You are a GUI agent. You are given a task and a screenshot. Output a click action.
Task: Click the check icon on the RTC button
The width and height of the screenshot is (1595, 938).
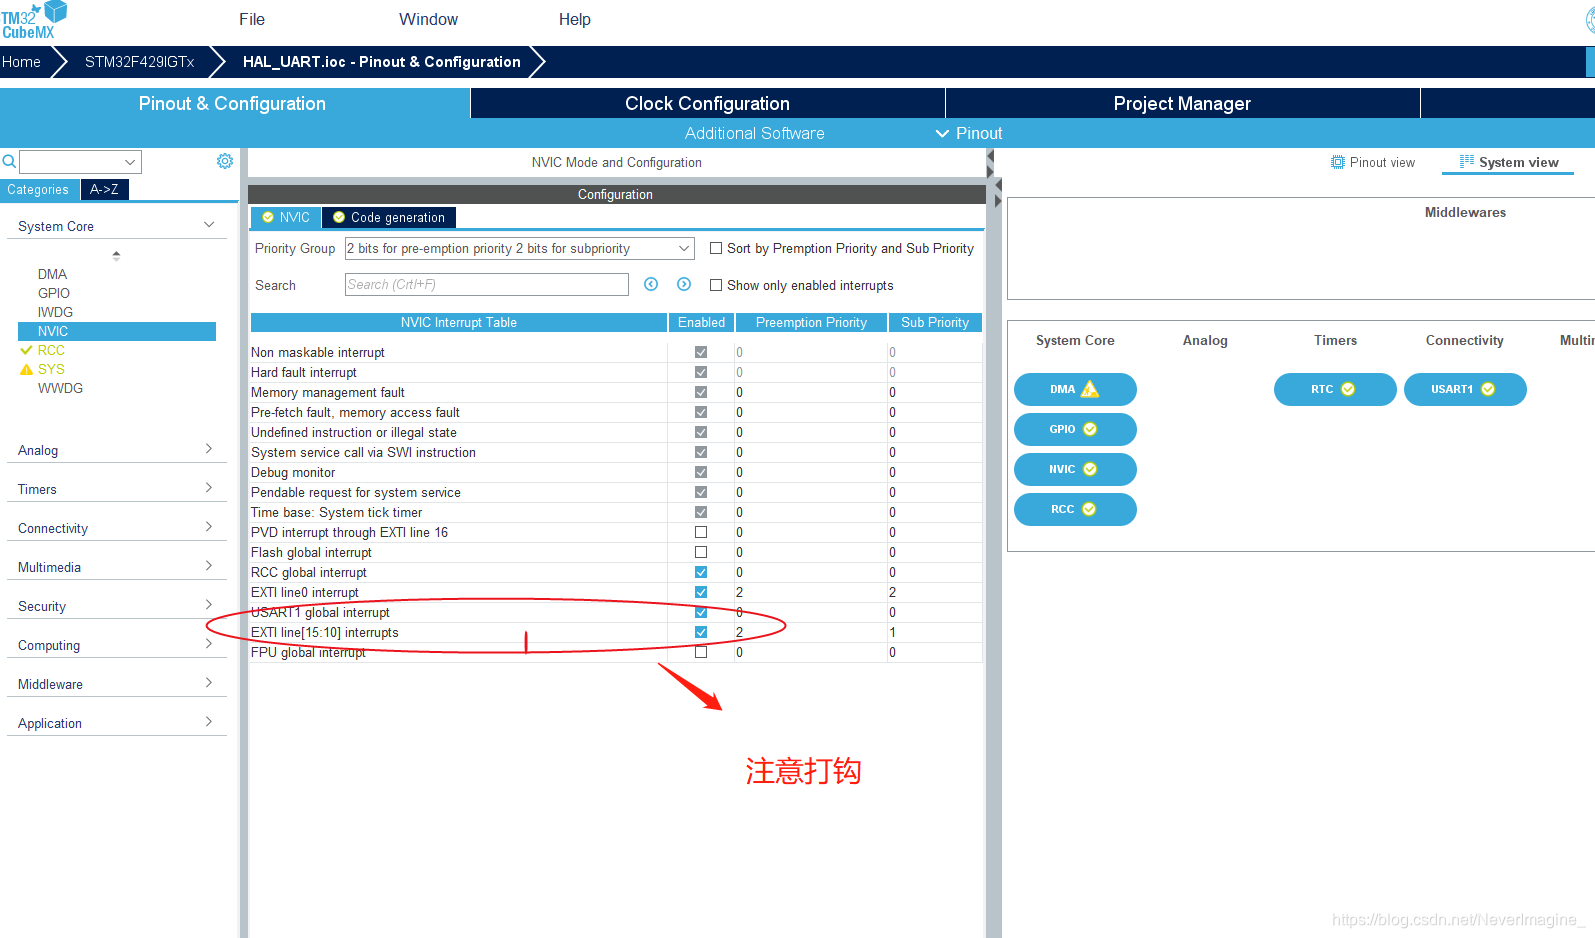click(x=1348, y=389)
